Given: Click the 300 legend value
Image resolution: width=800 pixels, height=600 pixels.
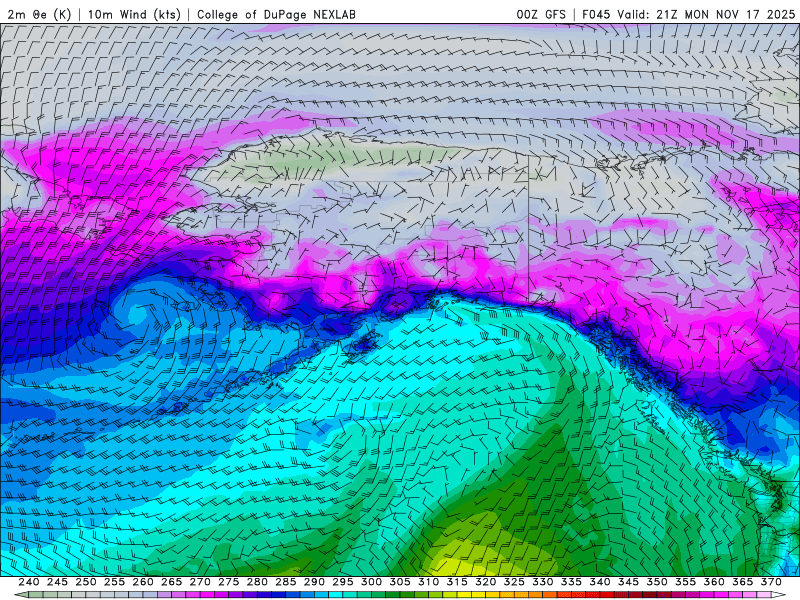Looking at the screenshot, I should [x=371, y=582].
